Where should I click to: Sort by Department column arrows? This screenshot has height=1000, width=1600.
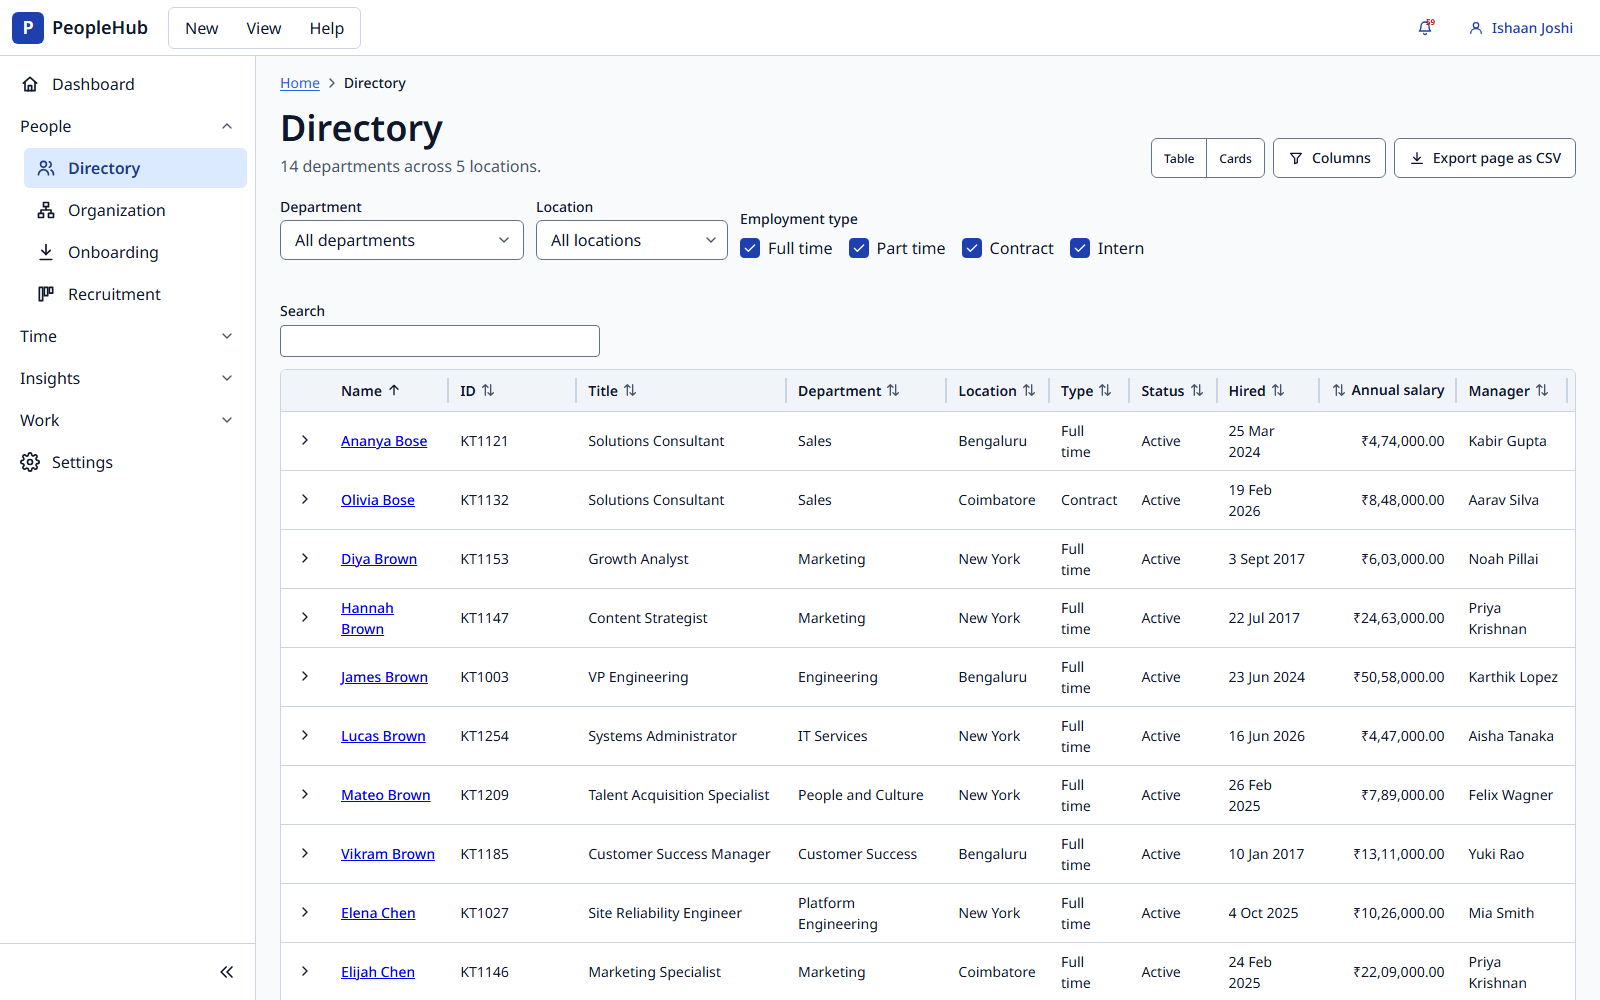pyautogui.click(x=893, y=391)
